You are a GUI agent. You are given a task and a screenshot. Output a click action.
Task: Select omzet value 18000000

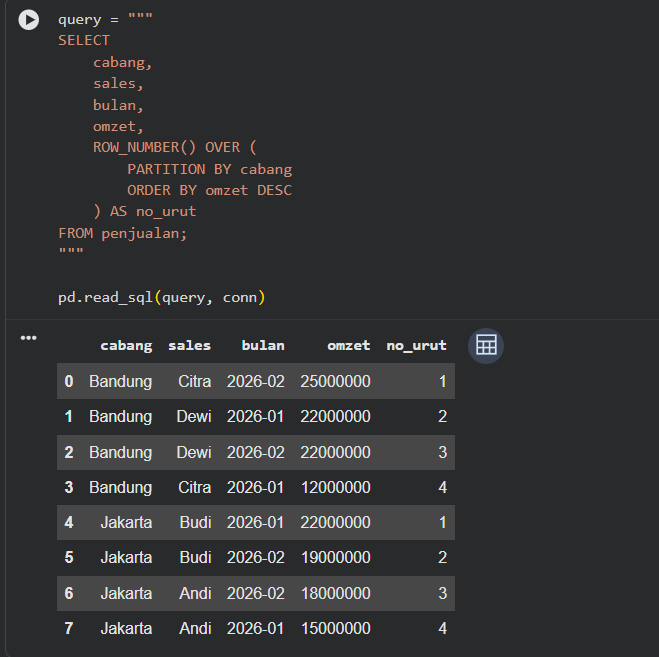(335, 593)
